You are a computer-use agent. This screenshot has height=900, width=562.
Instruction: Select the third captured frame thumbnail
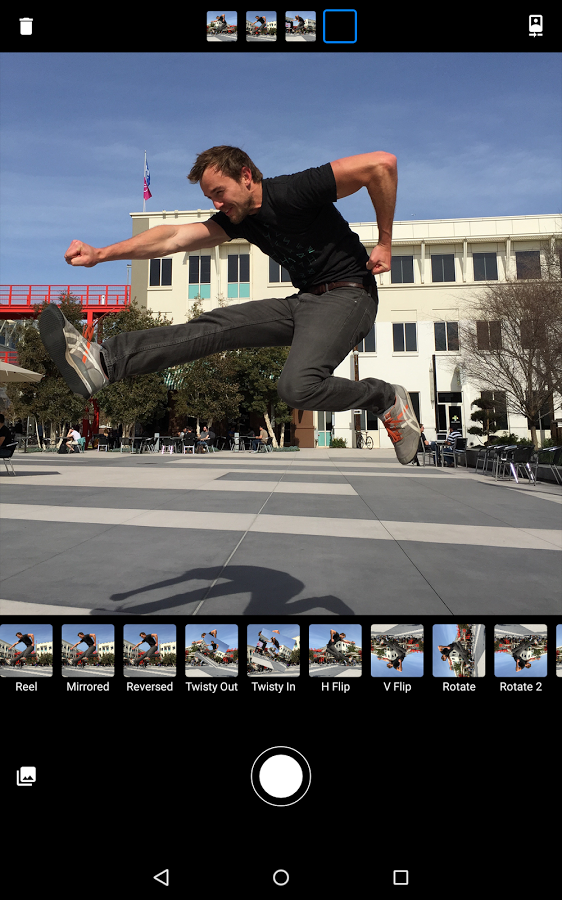(x=300, y=26)
